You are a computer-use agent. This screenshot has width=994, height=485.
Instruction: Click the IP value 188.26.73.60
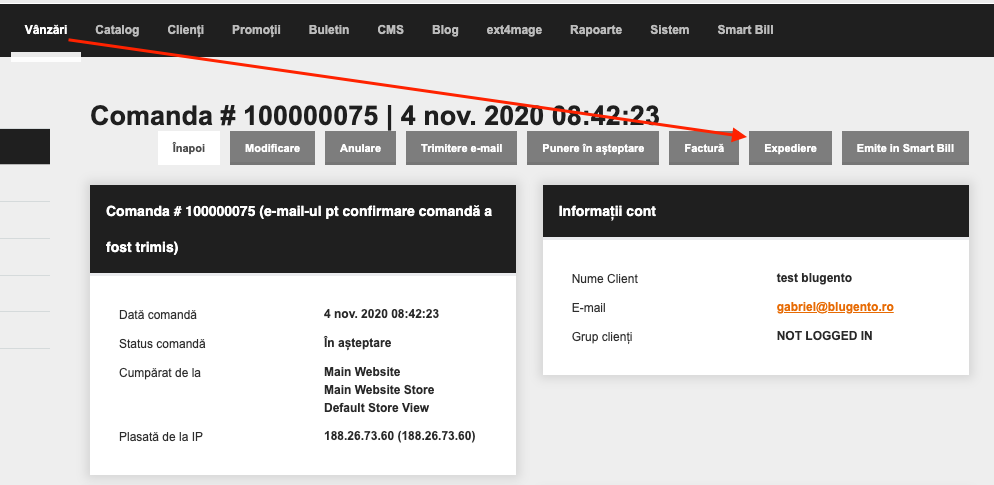point(400,436)
